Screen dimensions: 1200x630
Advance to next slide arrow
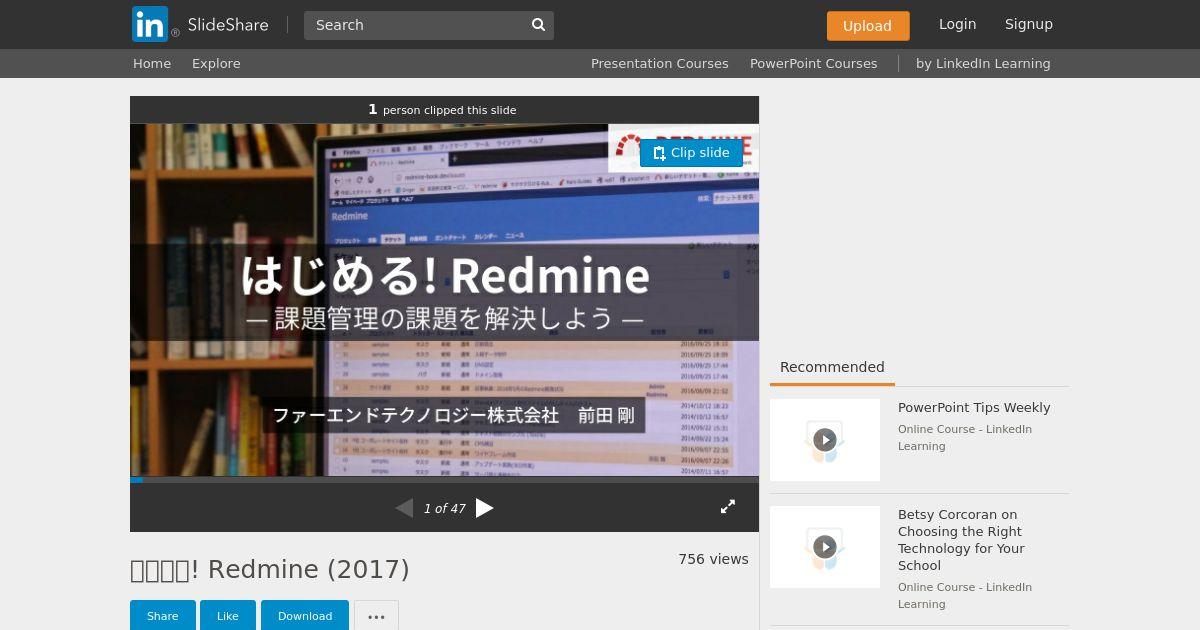(x=485, y=508)
